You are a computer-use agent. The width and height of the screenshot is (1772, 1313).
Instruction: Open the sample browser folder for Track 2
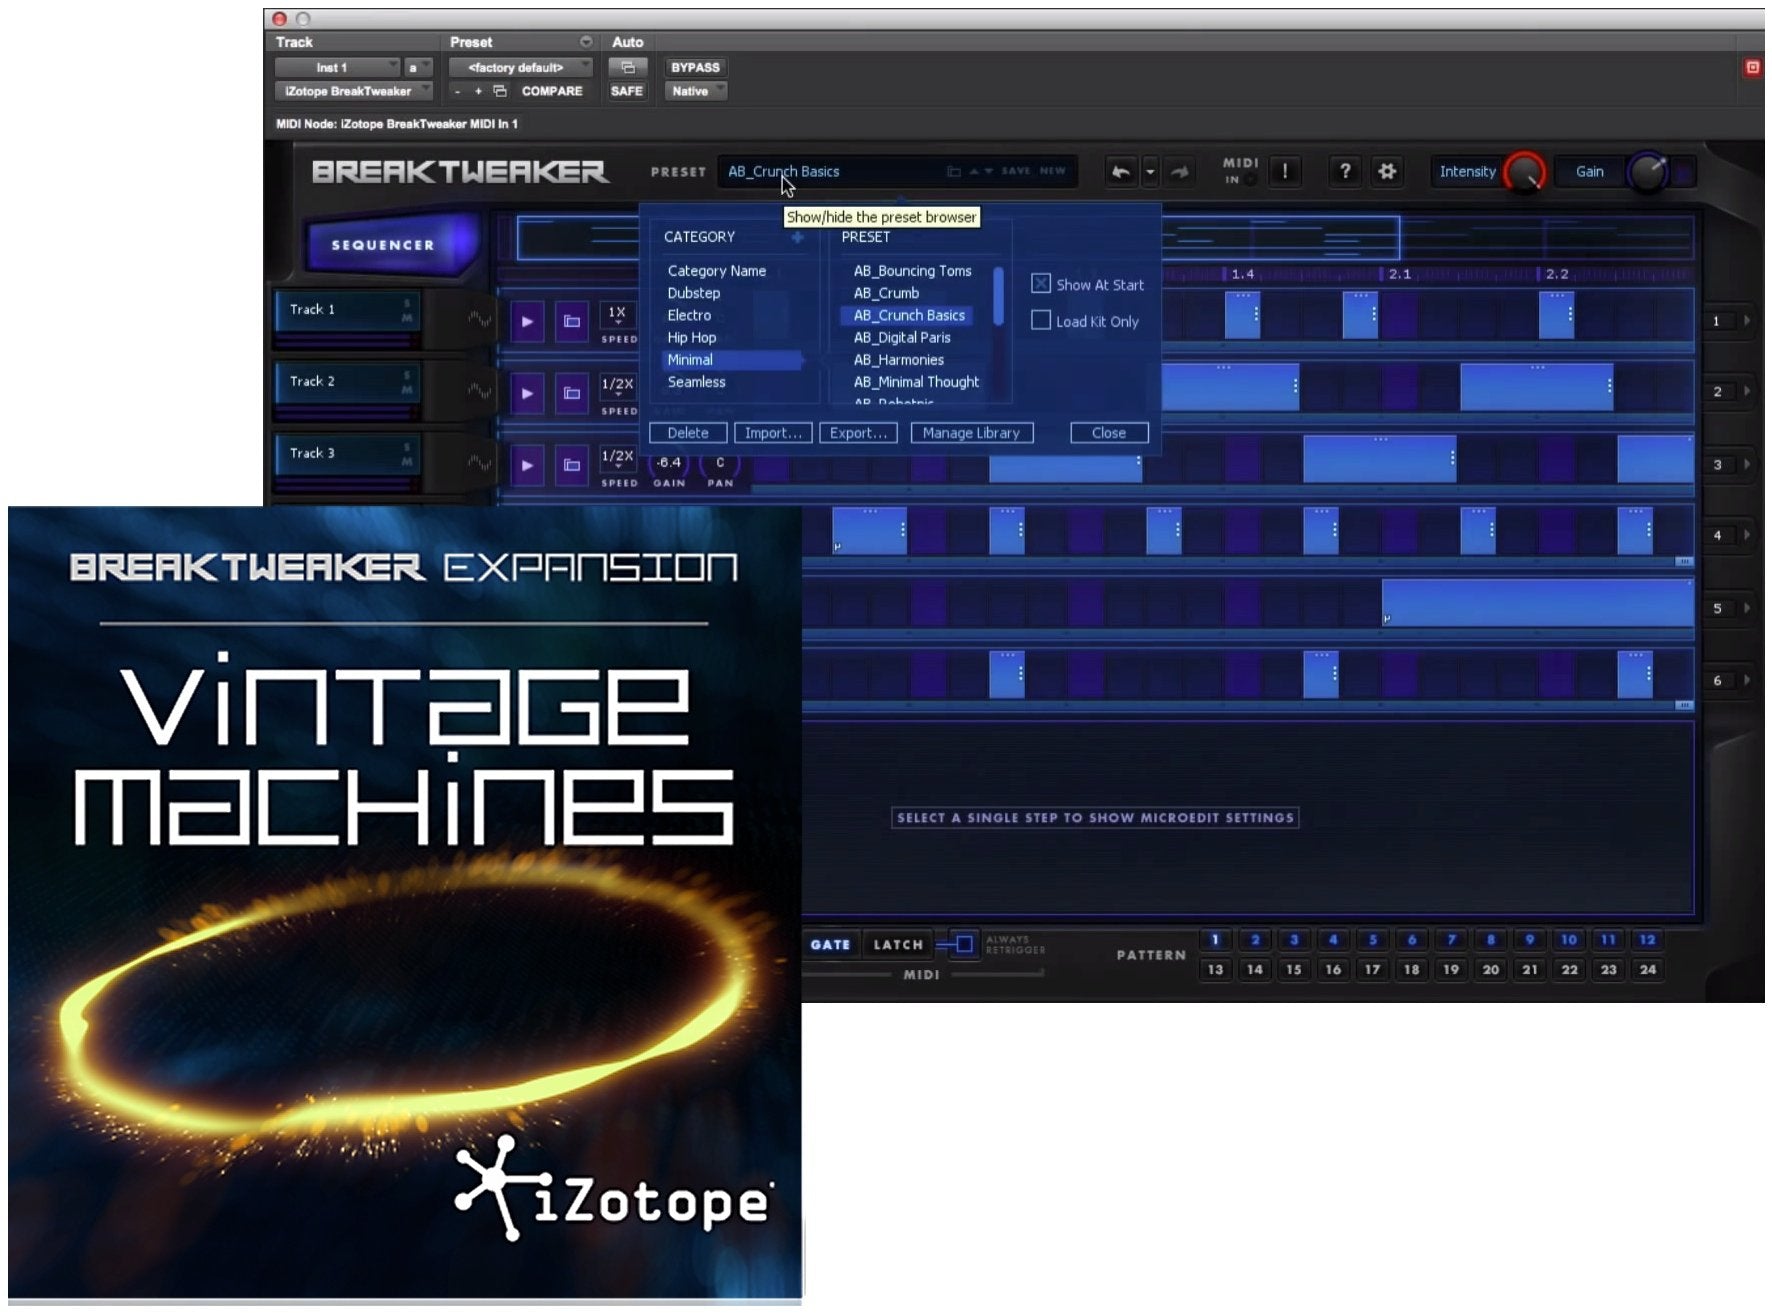(x=571, y=393)
